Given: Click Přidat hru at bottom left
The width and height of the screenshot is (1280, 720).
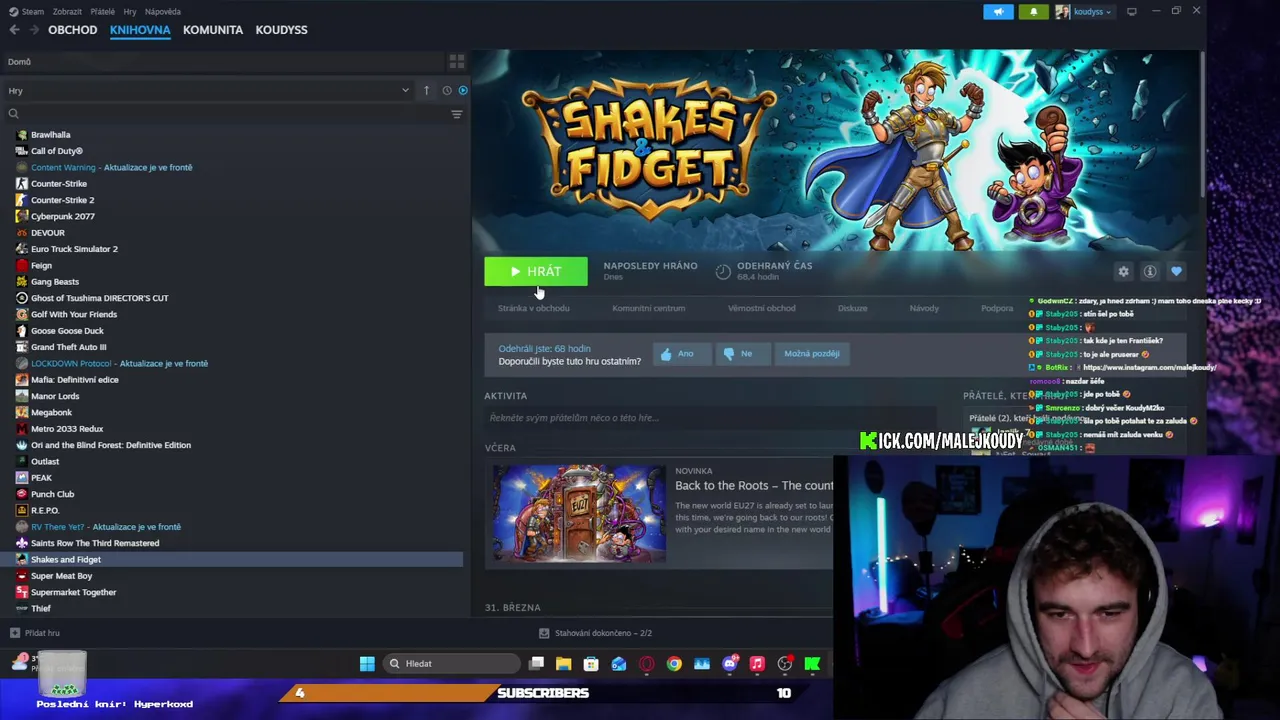Looking at the screenshot, I should [x=35, y=633].
